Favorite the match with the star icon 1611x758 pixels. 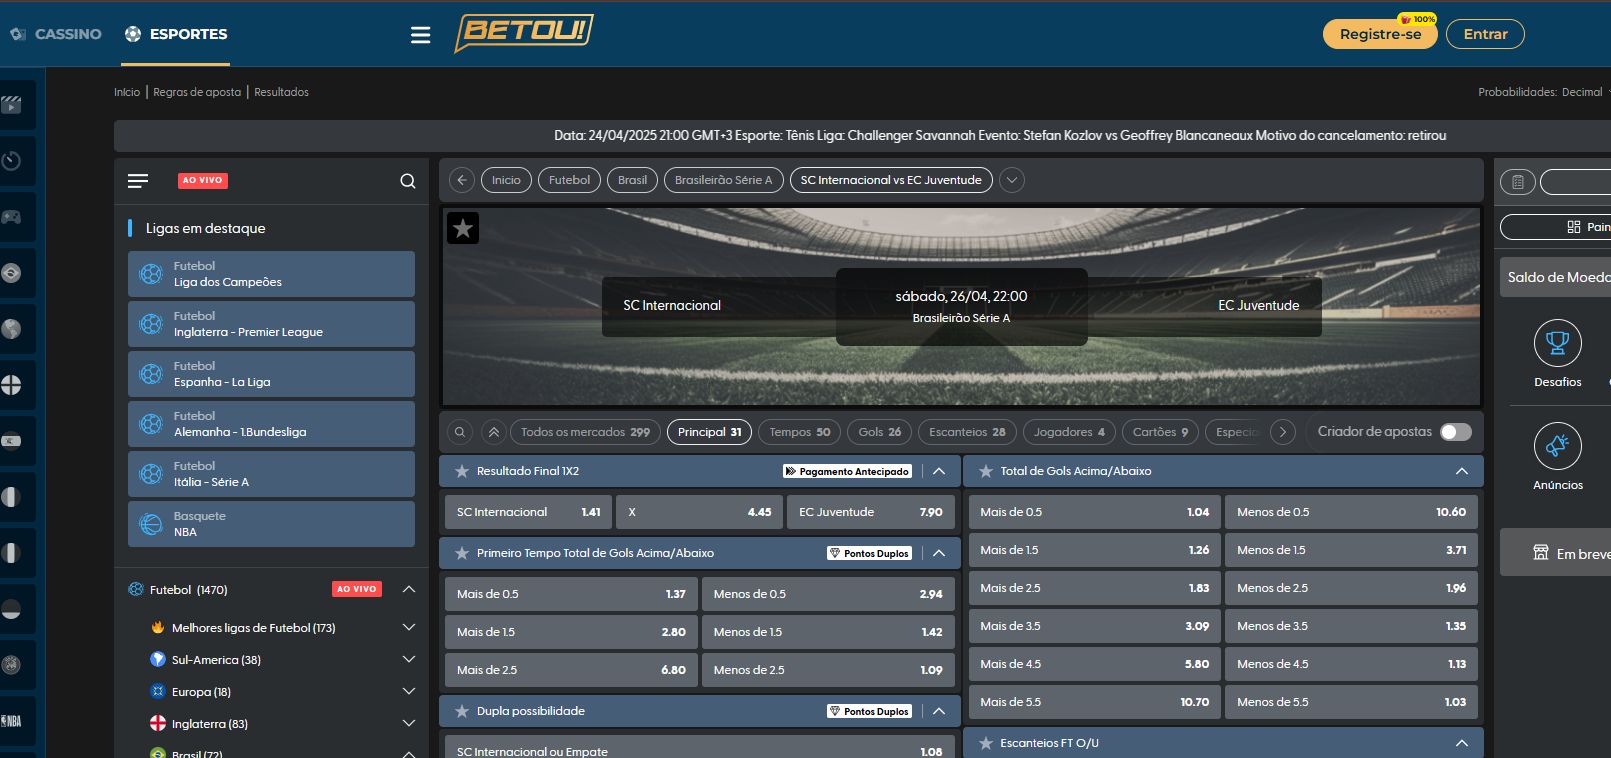[463, 228]
